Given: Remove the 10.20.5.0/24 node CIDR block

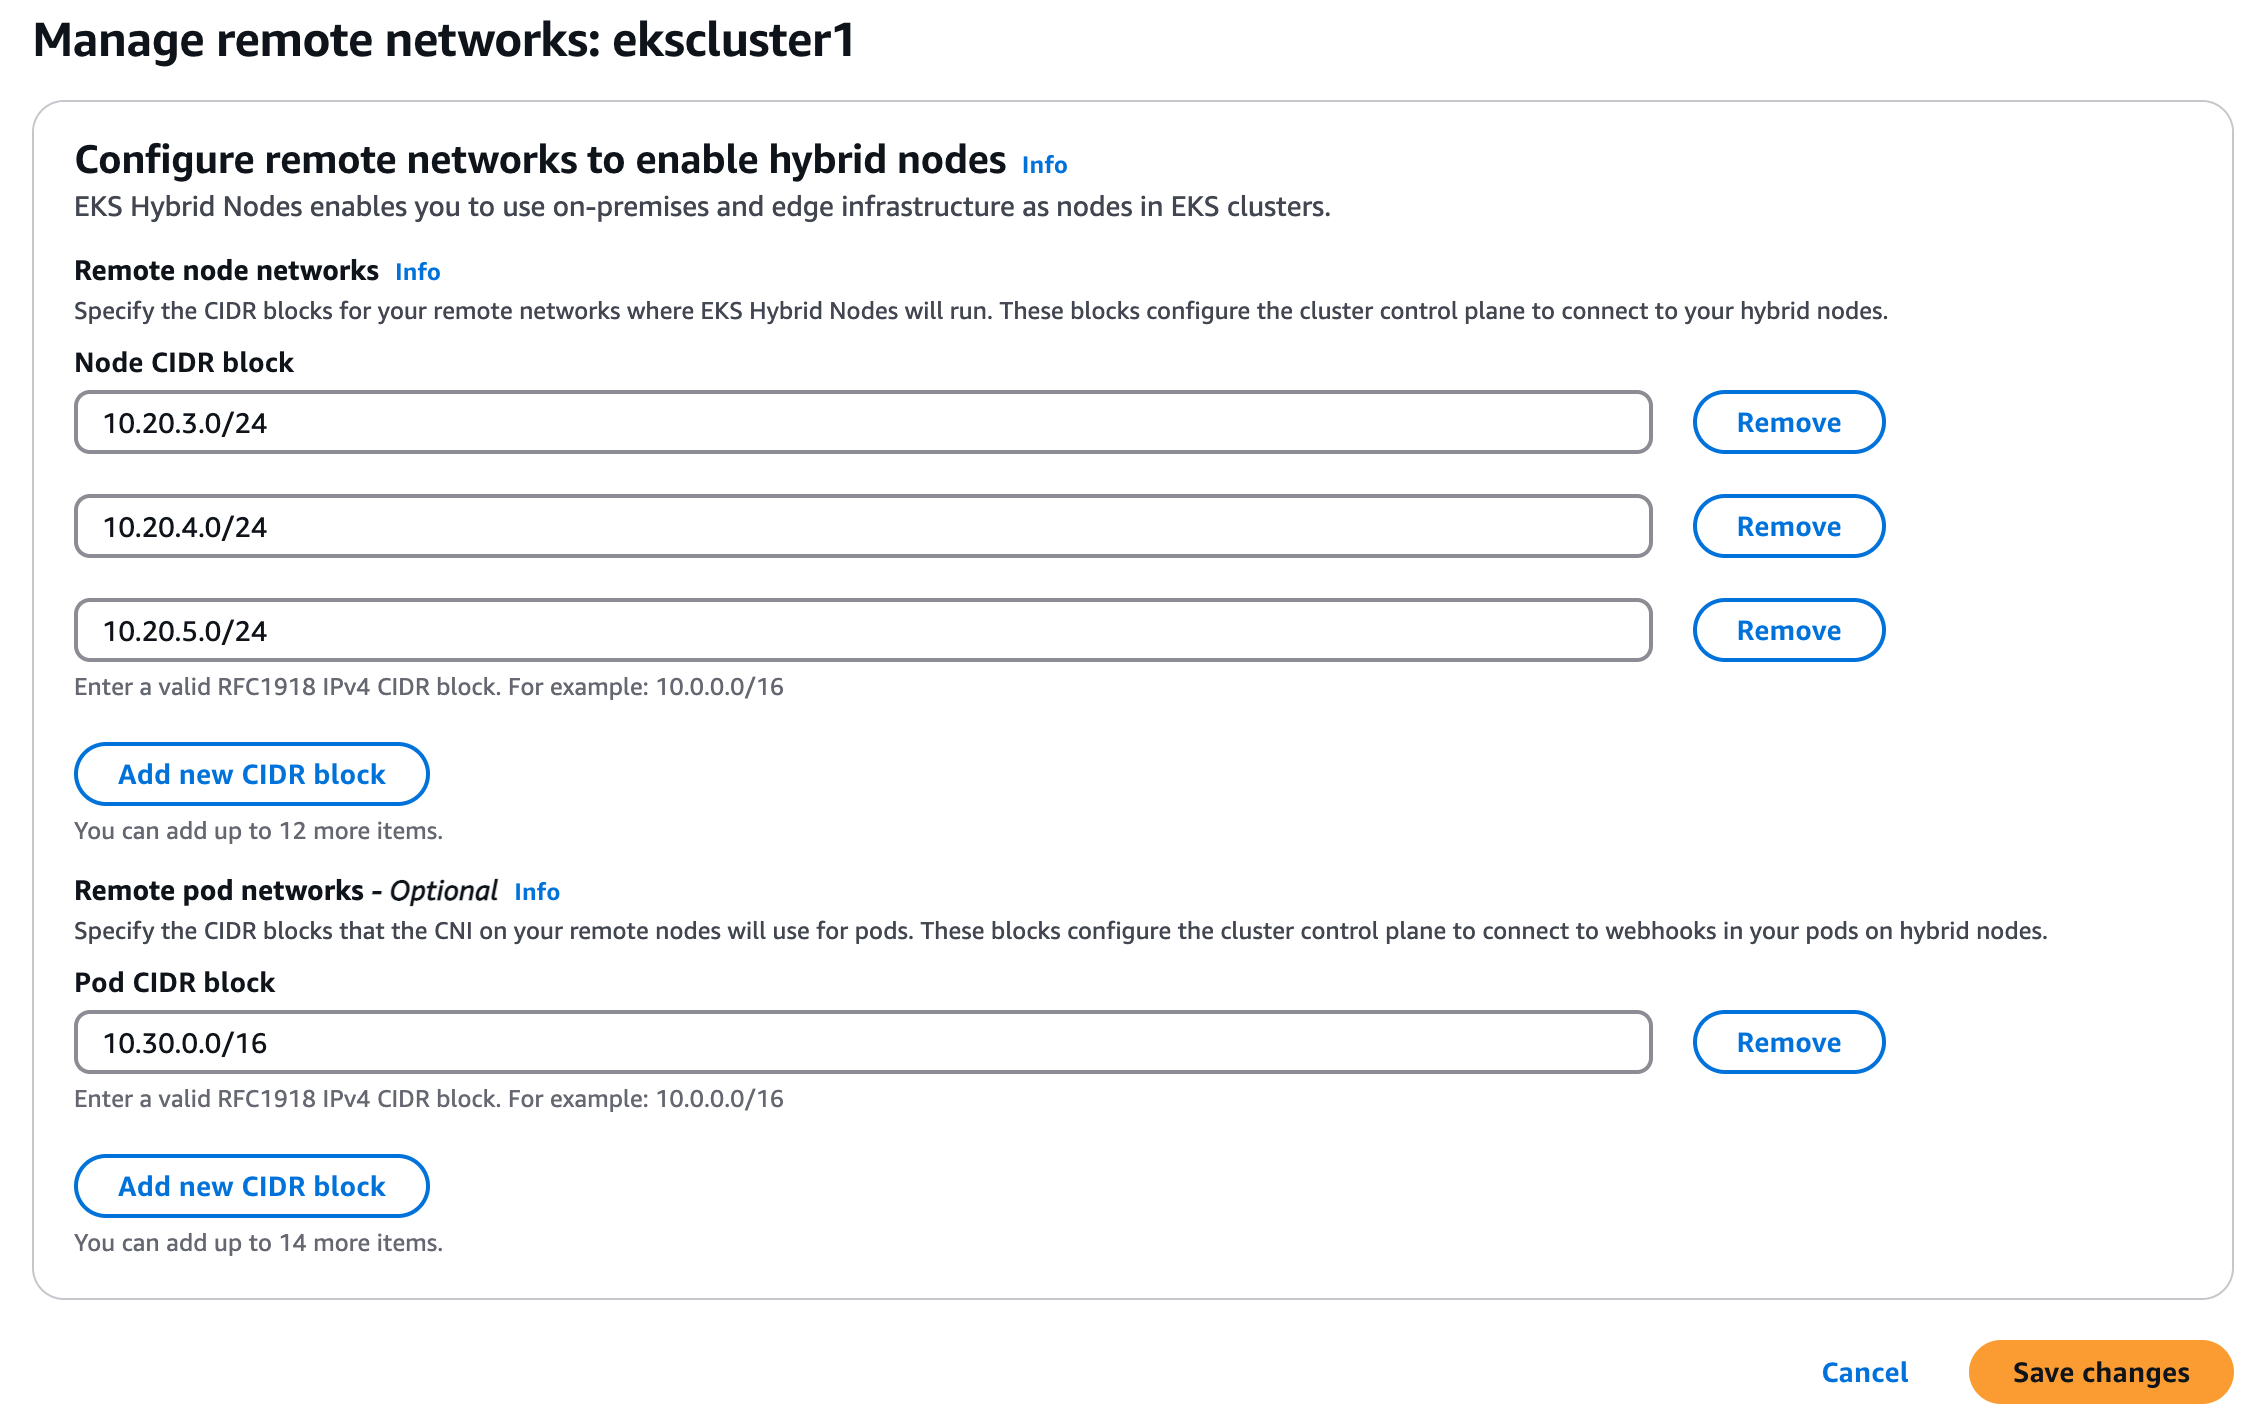Looking at the screenshot, I should [x=1788, y=631].
